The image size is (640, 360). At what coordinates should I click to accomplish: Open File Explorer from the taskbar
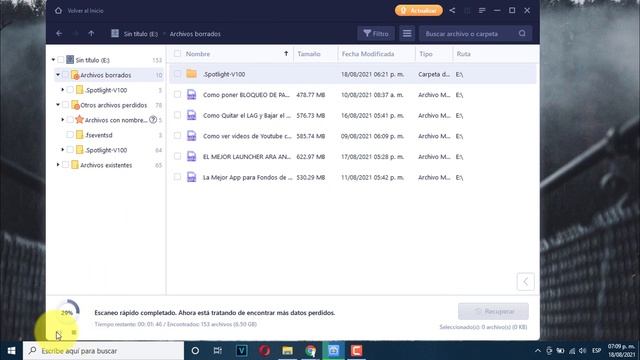pos(287,351)
